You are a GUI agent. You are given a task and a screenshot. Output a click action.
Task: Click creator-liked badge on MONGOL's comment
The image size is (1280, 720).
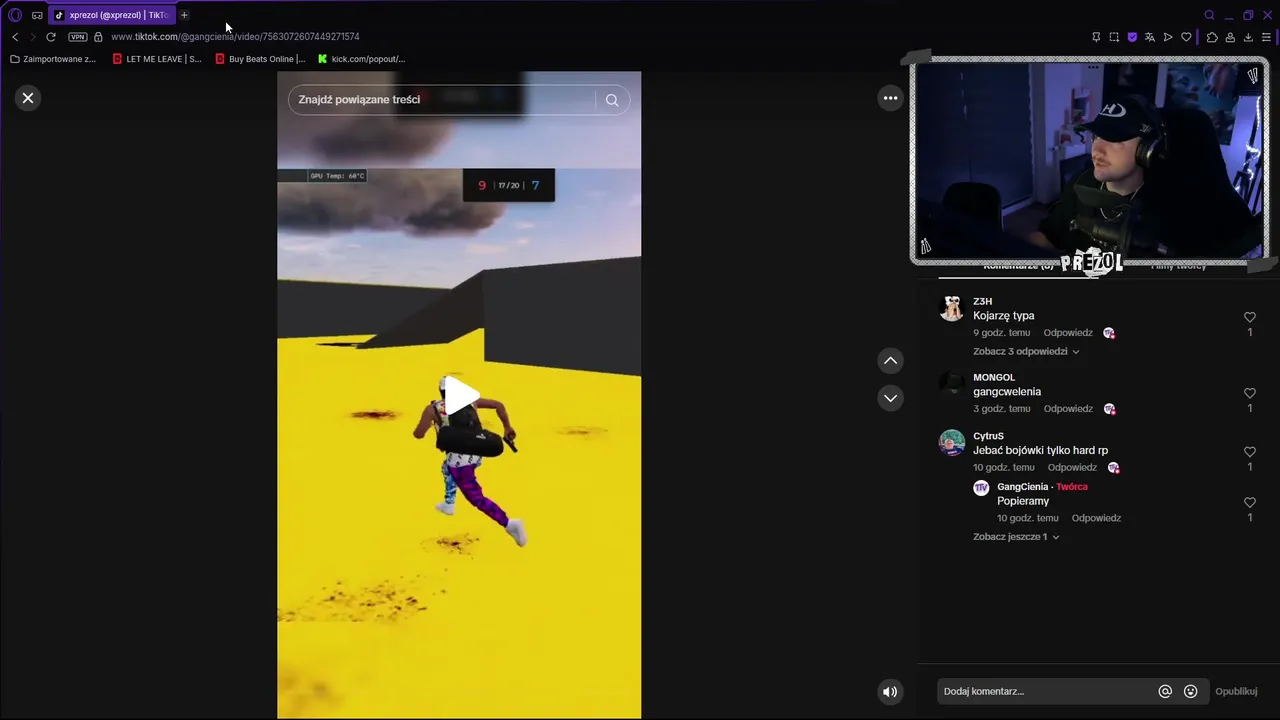point(1109,409)
